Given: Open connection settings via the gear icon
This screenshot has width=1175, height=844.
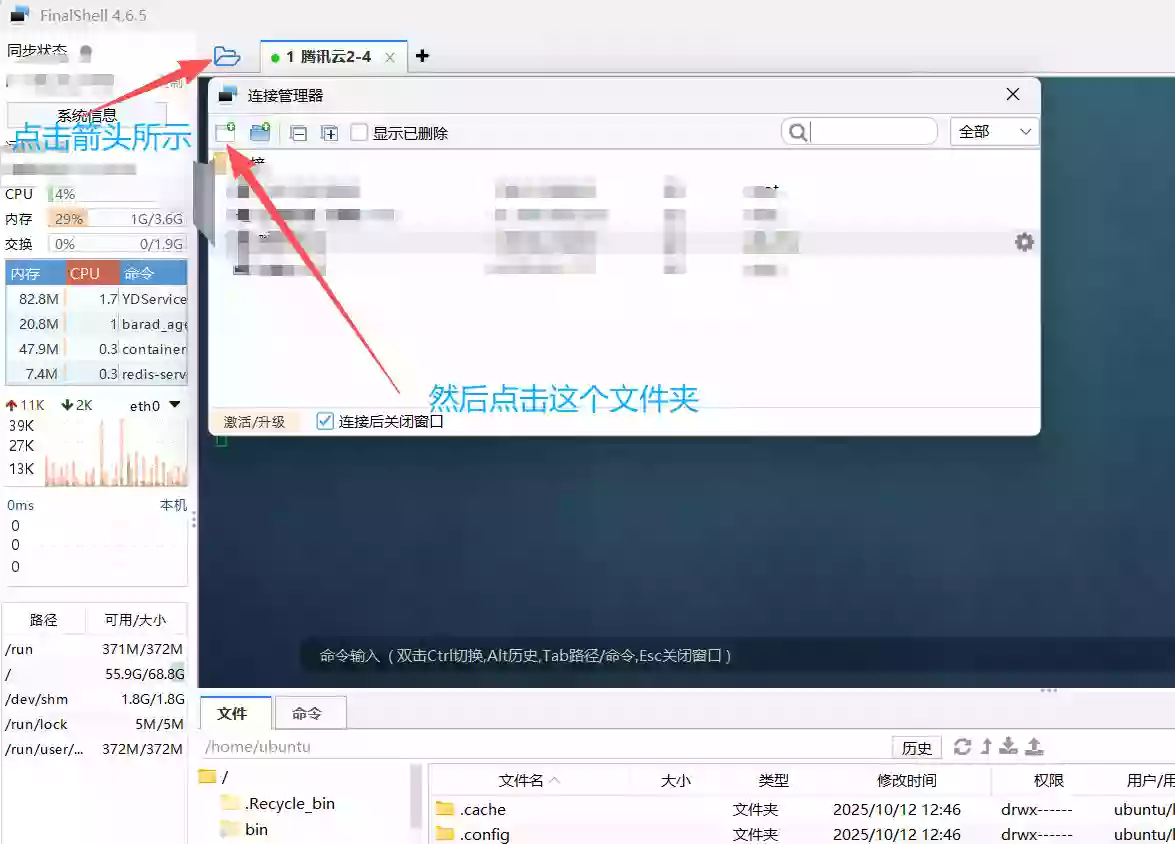Looking at the screenshot, I should click(x=1024, y=241).
